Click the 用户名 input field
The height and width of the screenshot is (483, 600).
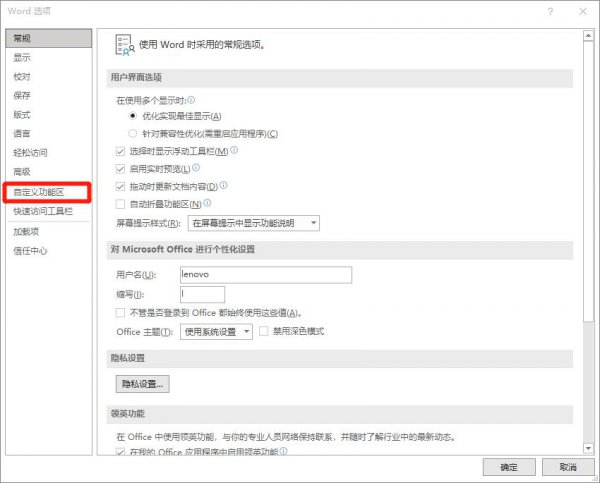tap(266, 275)
